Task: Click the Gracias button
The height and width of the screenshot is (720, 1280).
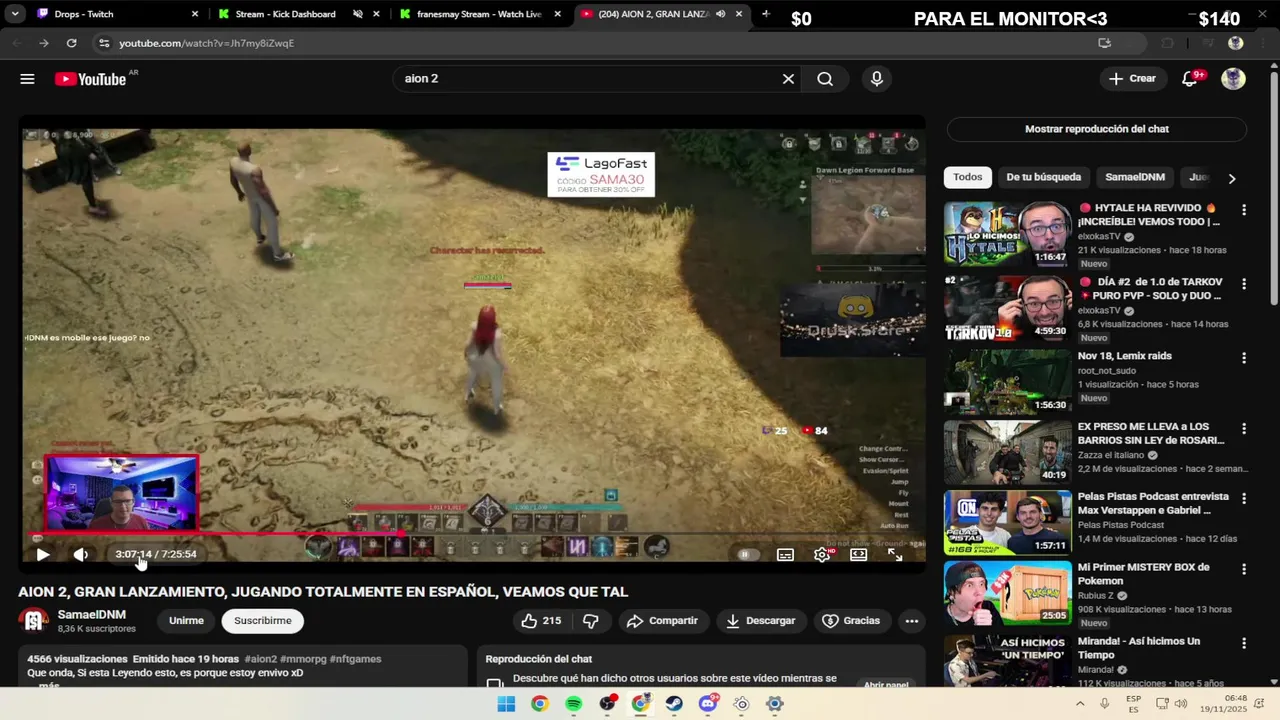Action: pos(851,621)
